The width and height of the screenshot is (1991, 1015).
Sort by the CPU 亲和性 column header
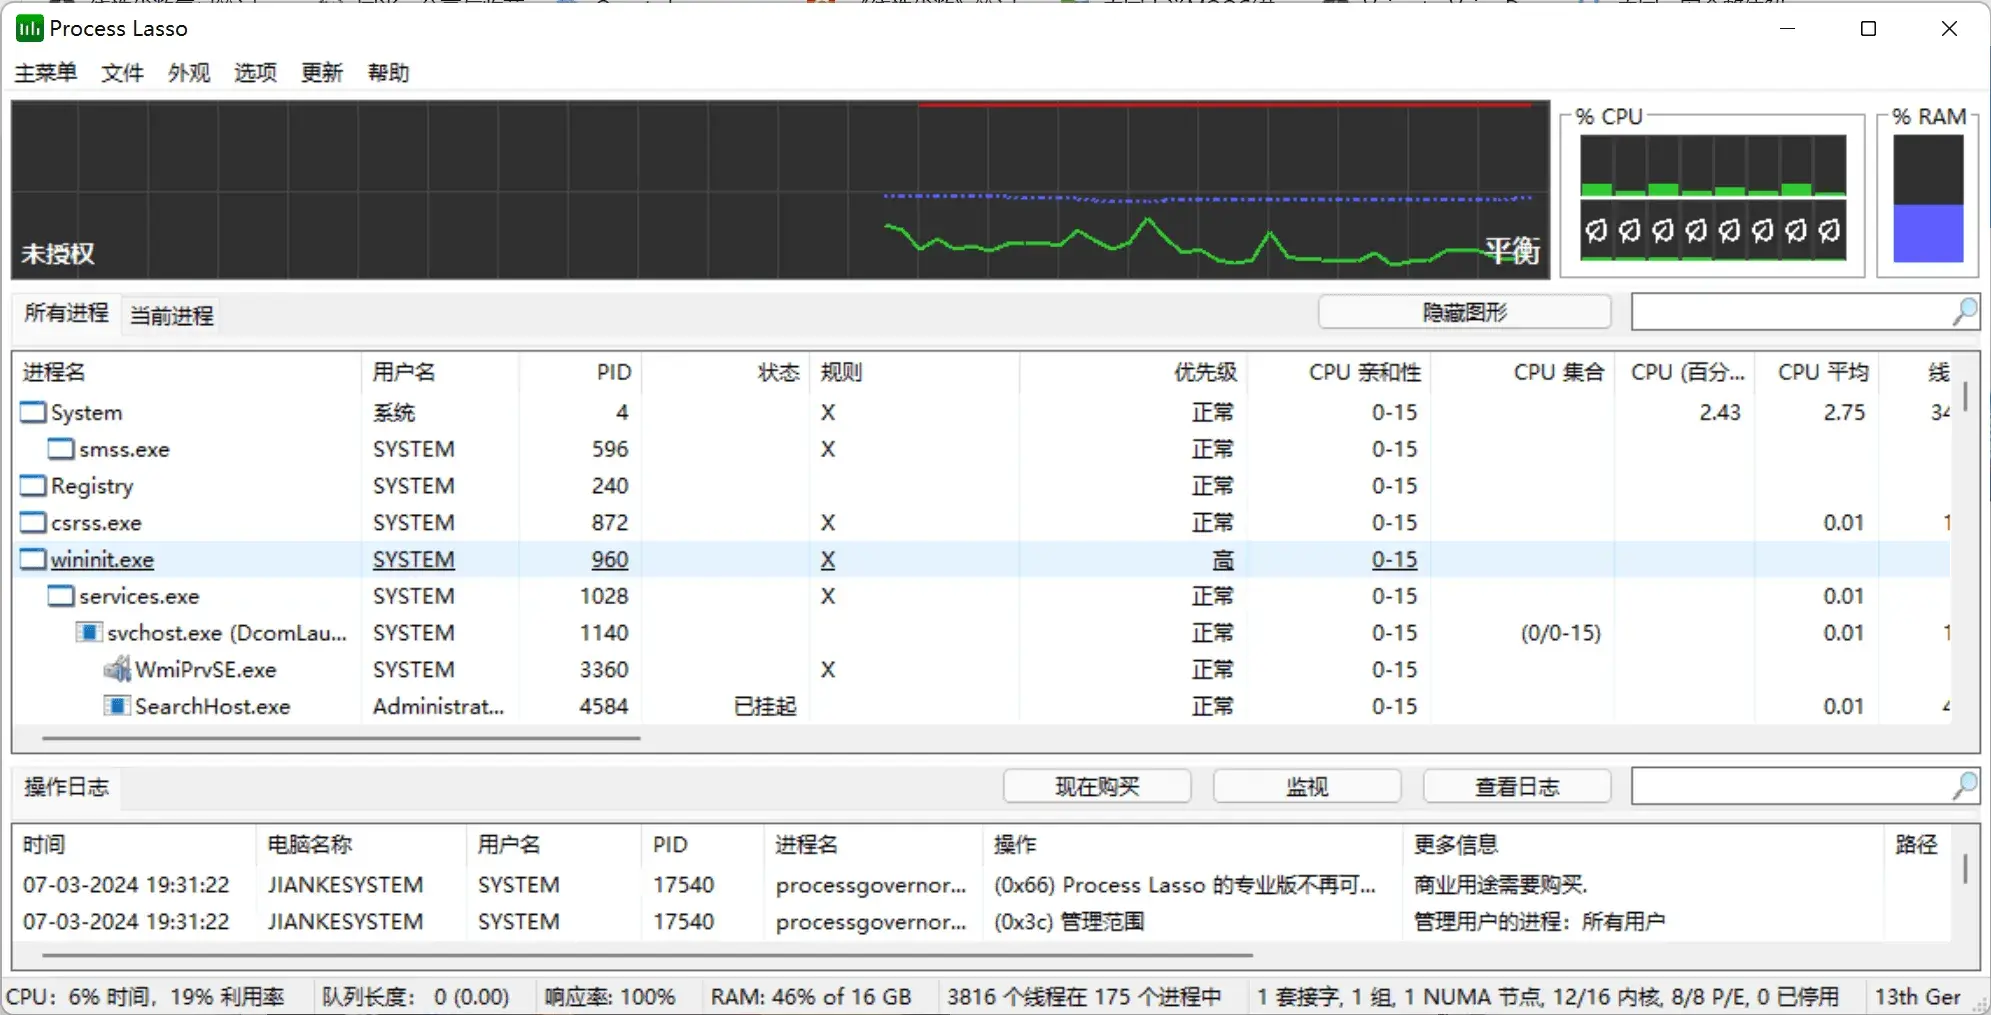(1339, 372)
